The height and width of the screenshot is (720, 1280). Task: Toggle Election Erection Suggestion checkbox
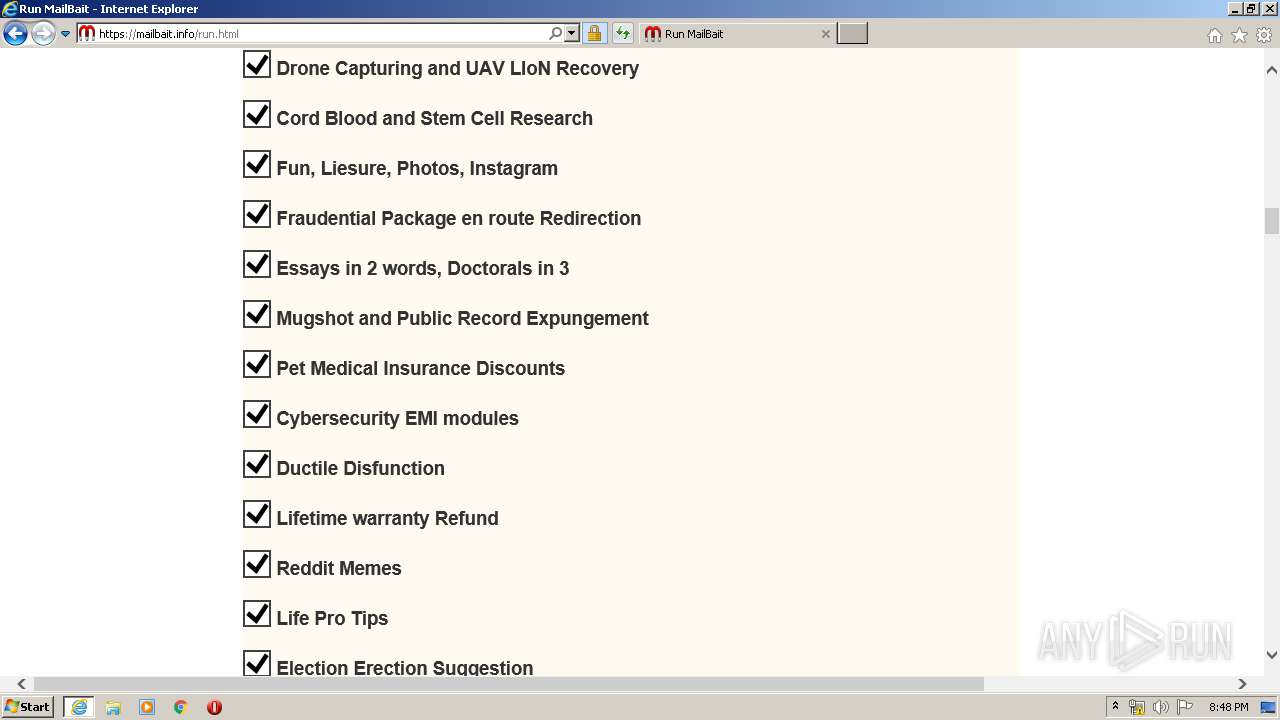pos(257,663)
